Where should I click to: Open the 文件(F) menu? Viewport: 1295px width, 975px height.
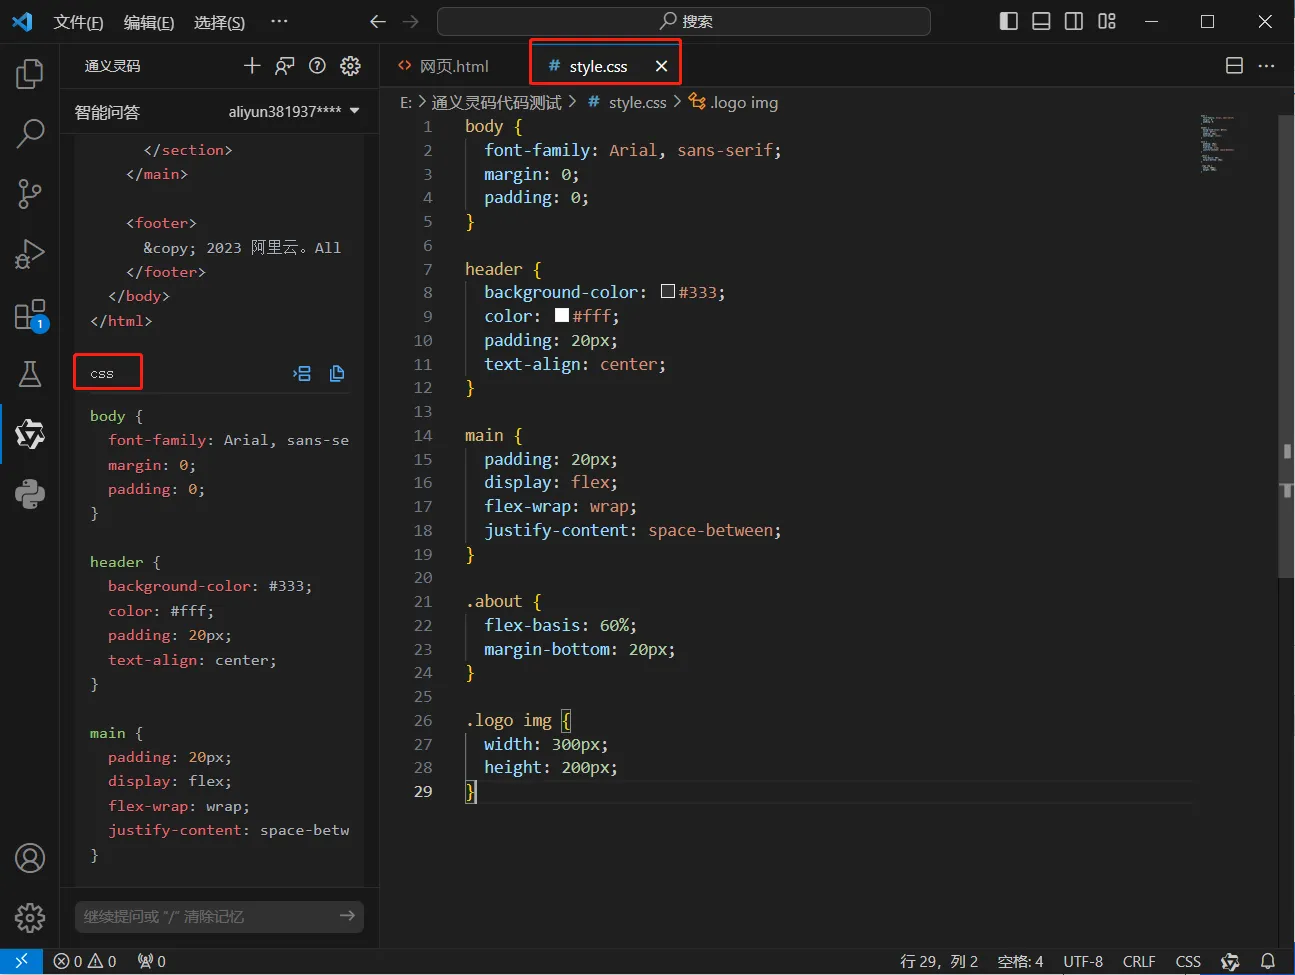78,22
